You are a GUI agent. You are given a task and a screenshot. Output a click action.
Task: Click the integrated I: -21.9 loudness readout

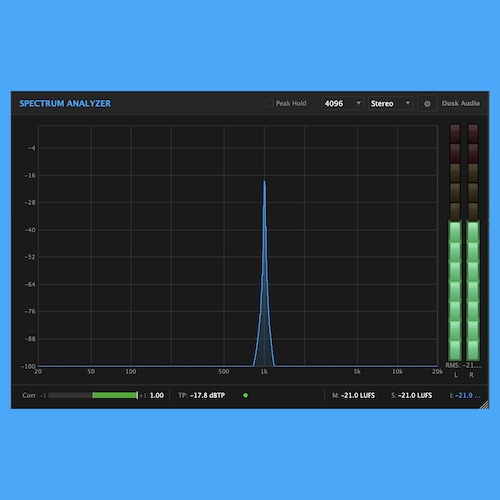465,395
